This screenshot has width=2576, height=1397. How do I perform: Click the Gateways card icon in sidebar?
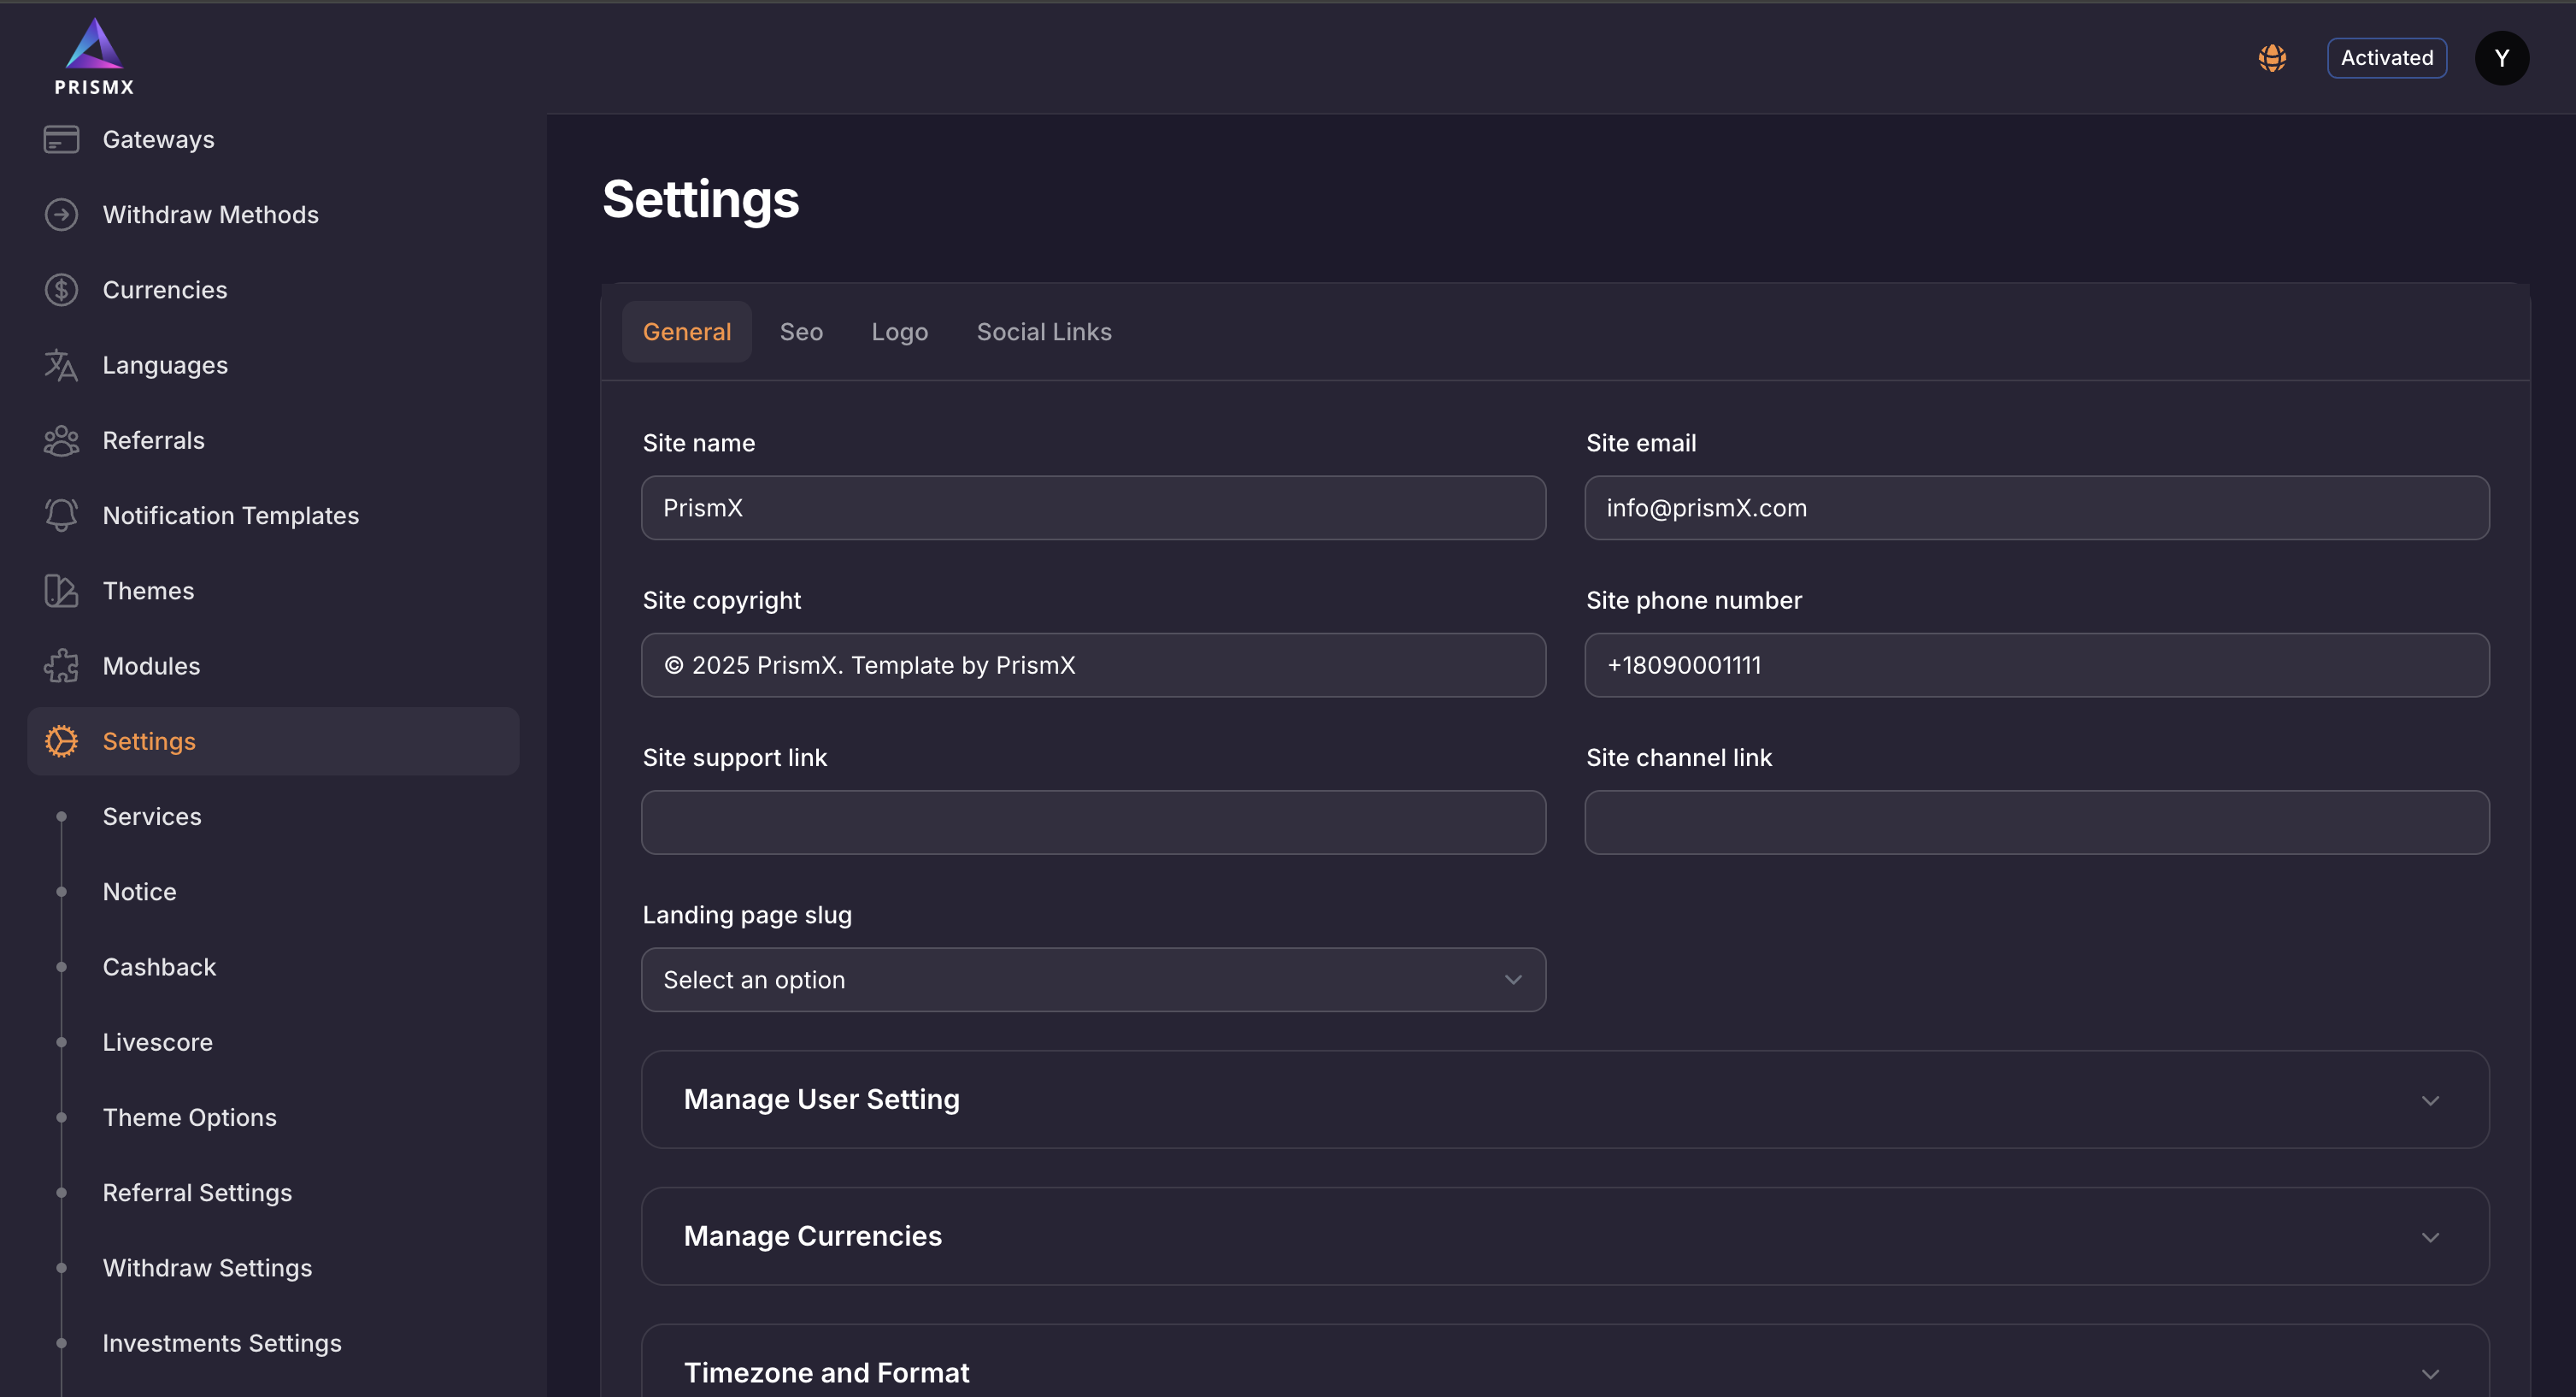[61, 140]
